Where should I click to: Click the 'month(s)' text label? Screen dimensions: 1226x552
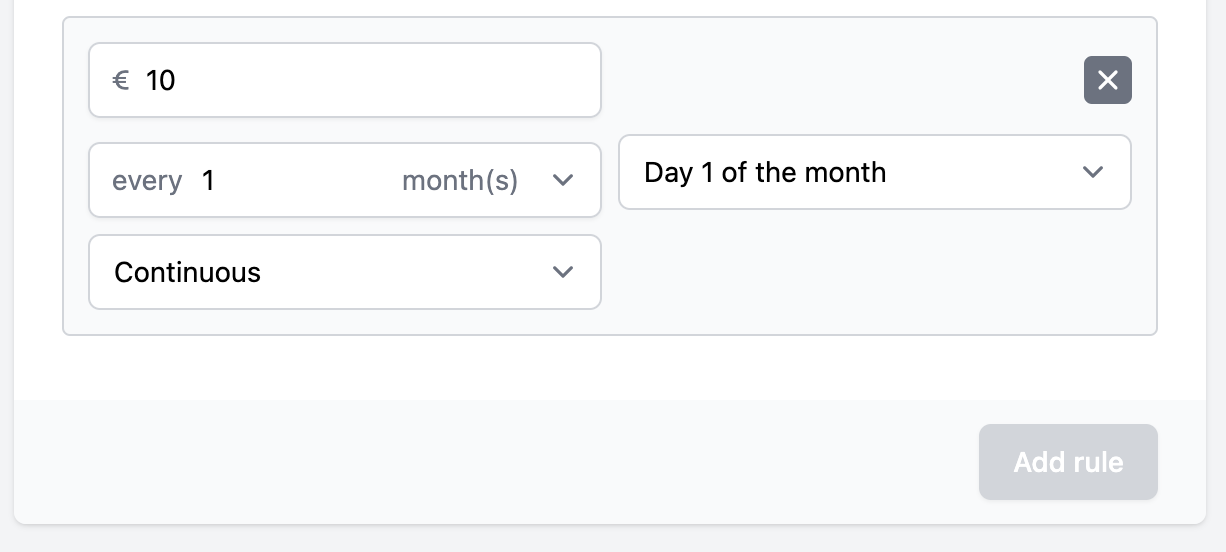[x=460, y=181]
